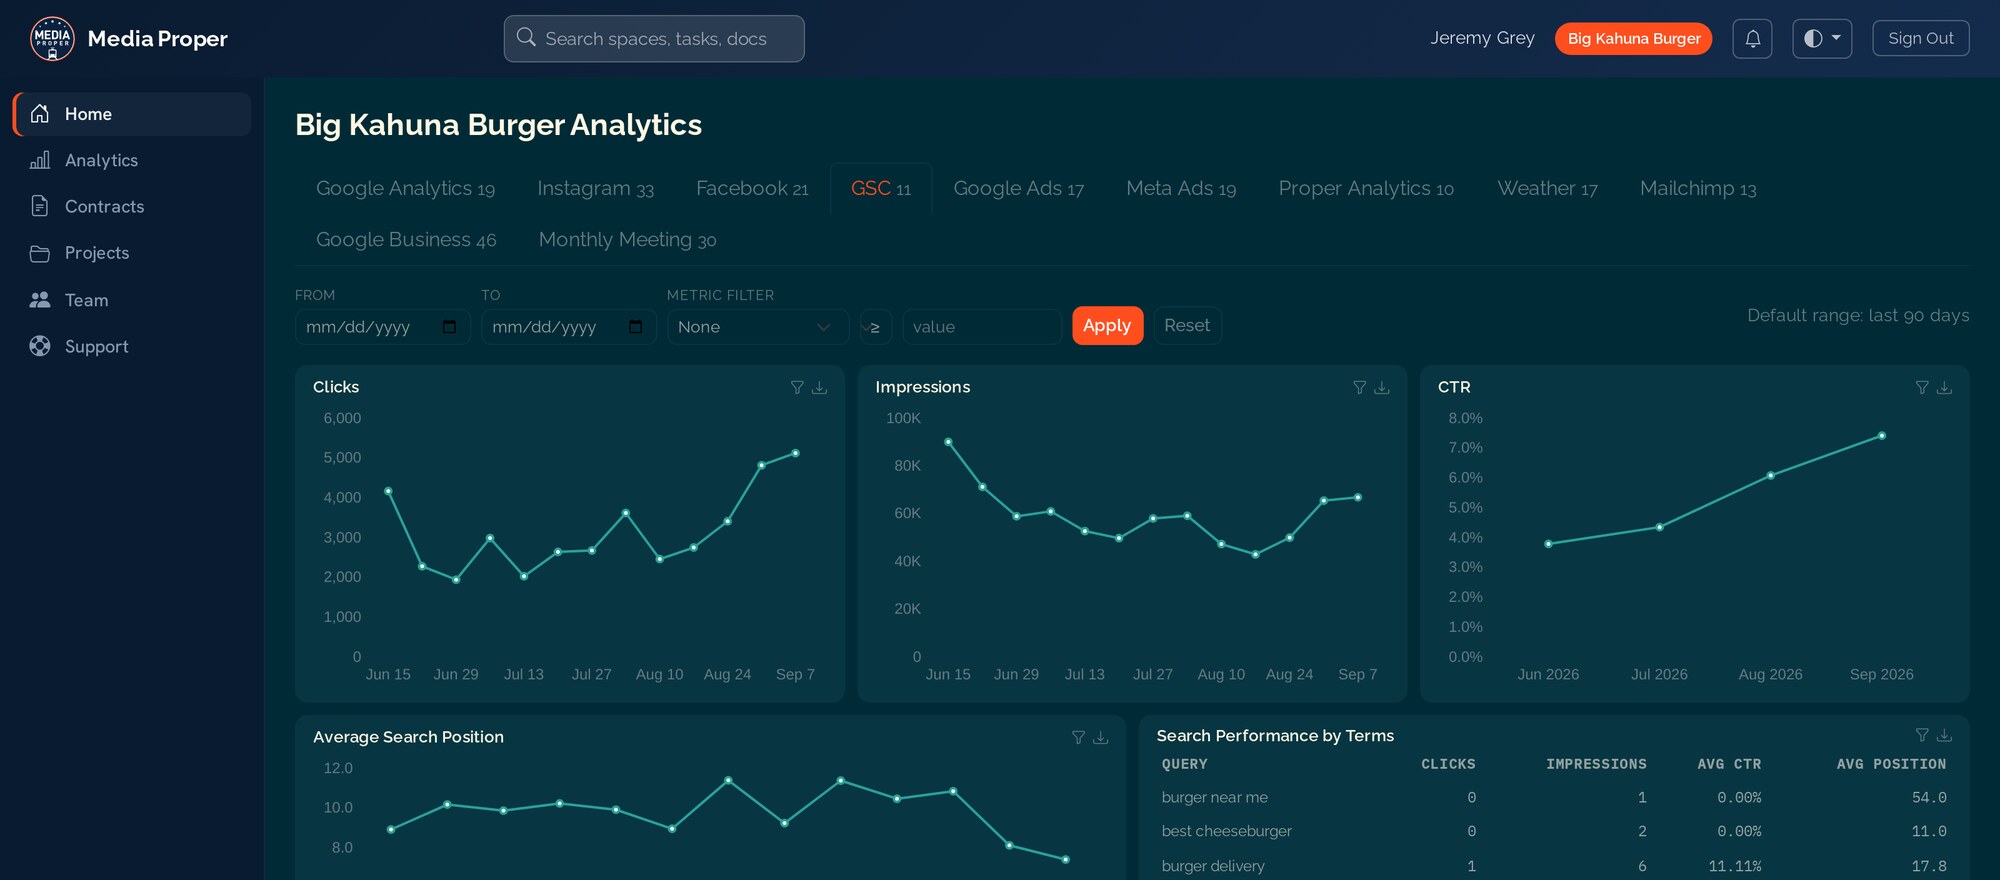2000x880 pixels.
Task: Click the Media Proper logo
Action: click(x=52, y=38)
